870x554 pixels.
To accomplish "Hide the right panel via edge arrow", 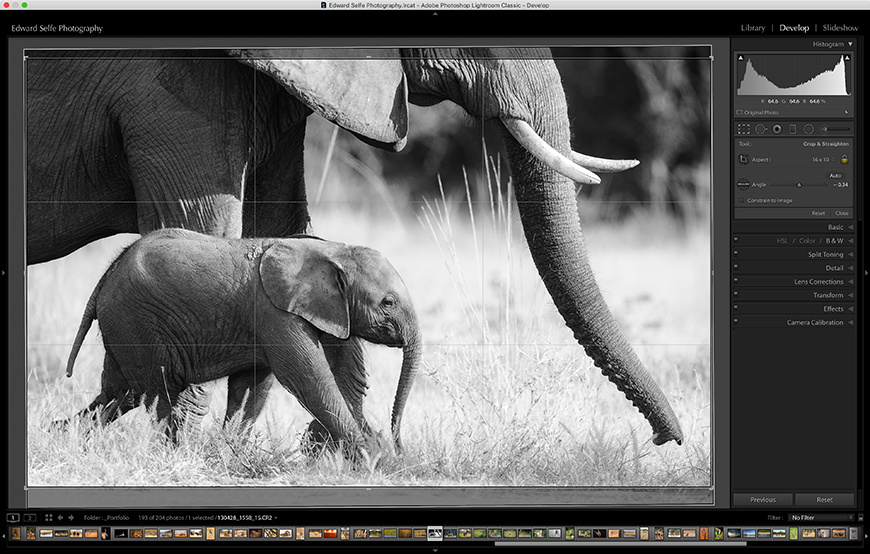I will pyautogui.click(x=866, y=273).
